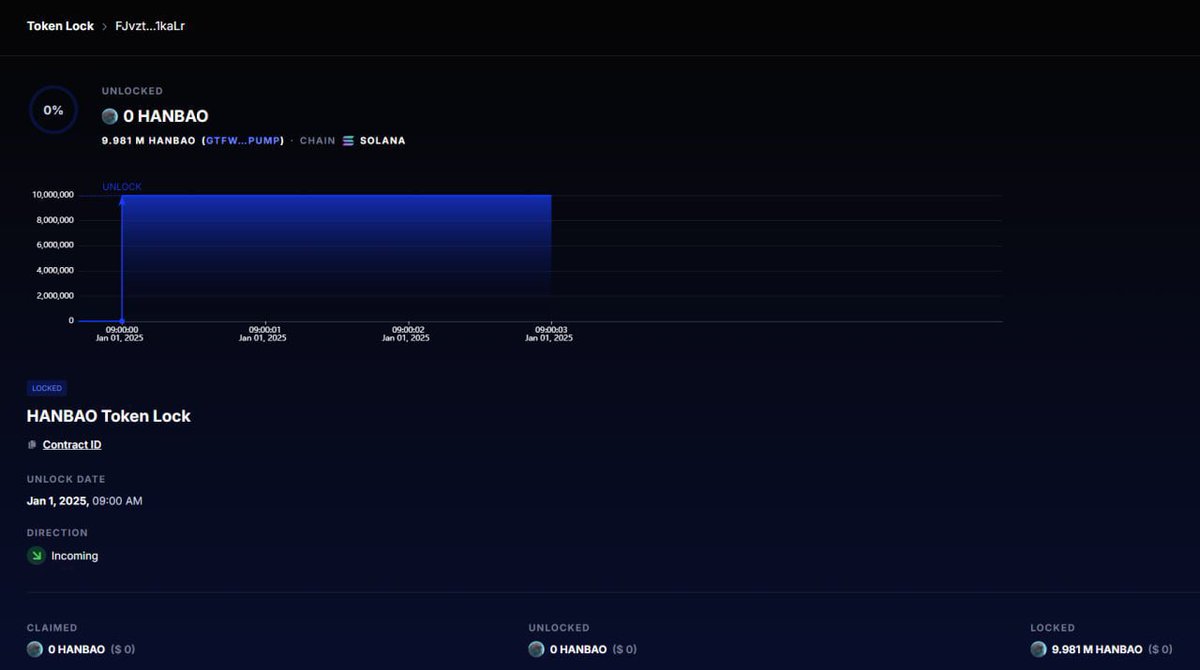This screenshot has width=1200, height=670.
Task: Click the 2,000,000 y-axis label
Action: pos(56,295)
